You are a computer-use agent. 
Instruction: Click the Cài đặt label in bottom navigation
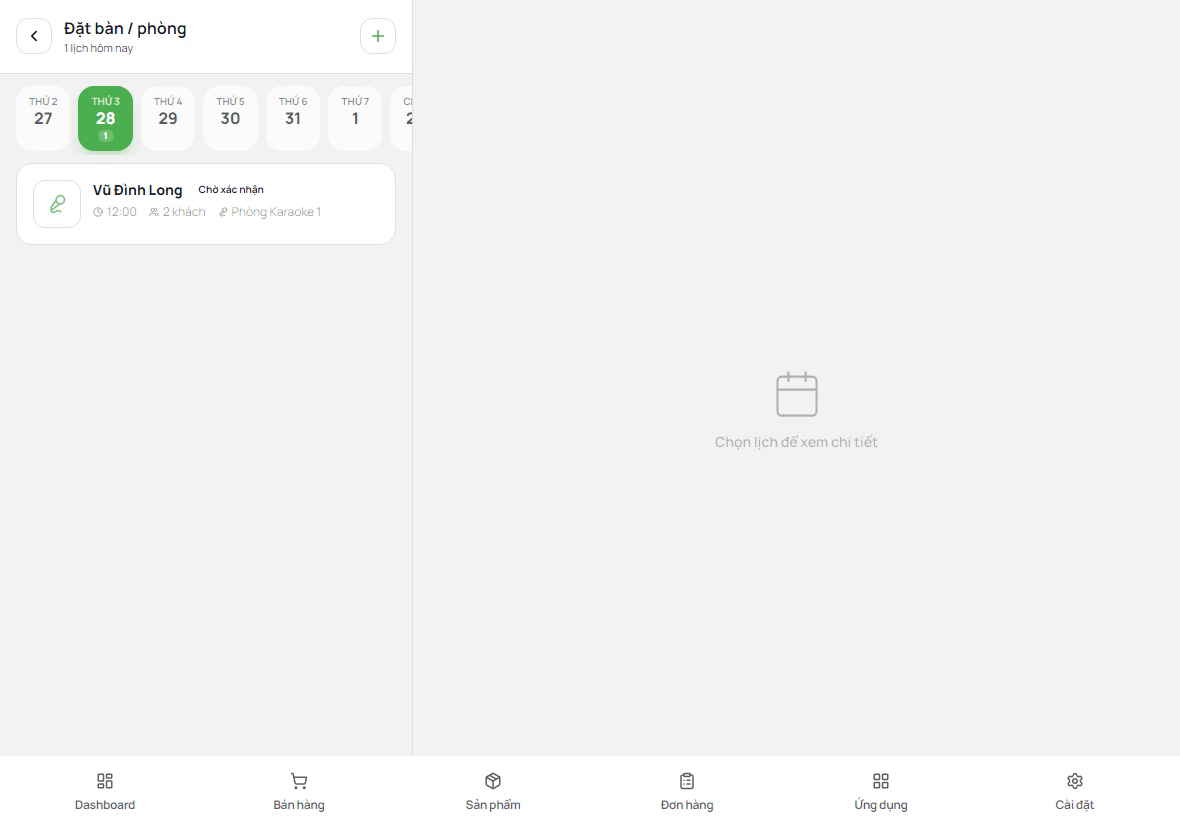pos(1075,805)
